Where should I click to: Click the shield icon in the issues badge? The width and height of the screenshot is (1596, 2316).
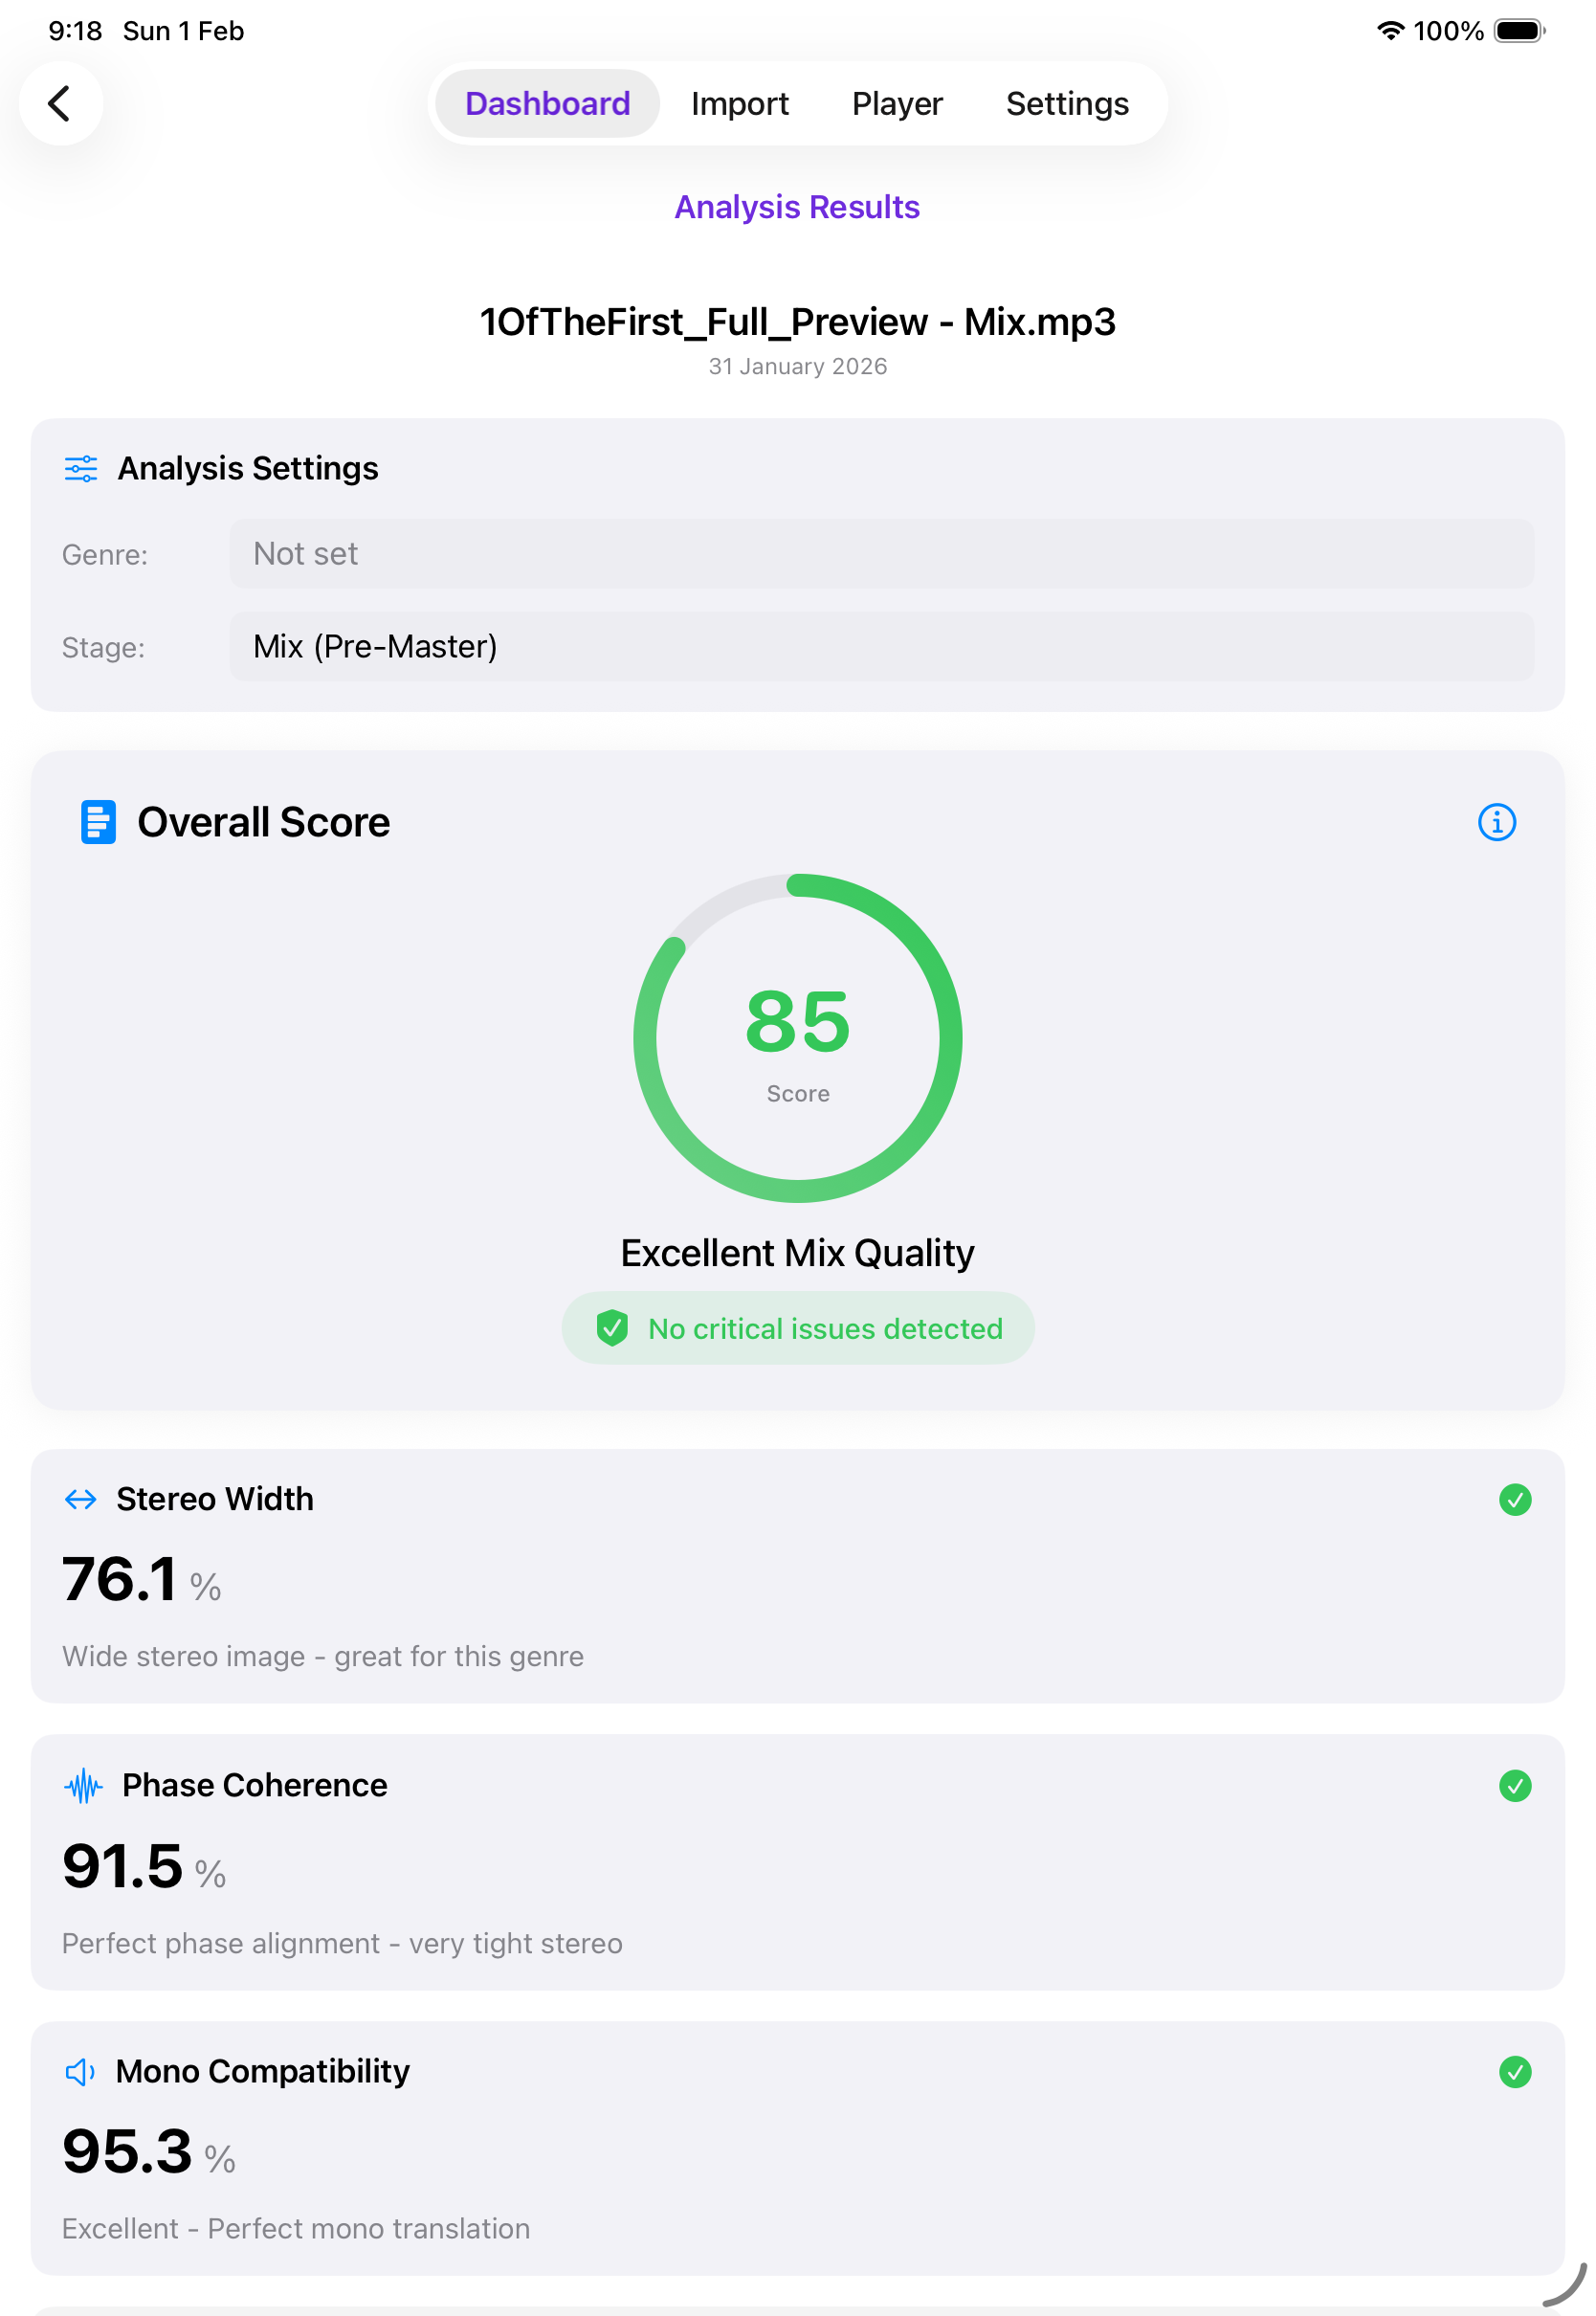[x=612, y=1328]
